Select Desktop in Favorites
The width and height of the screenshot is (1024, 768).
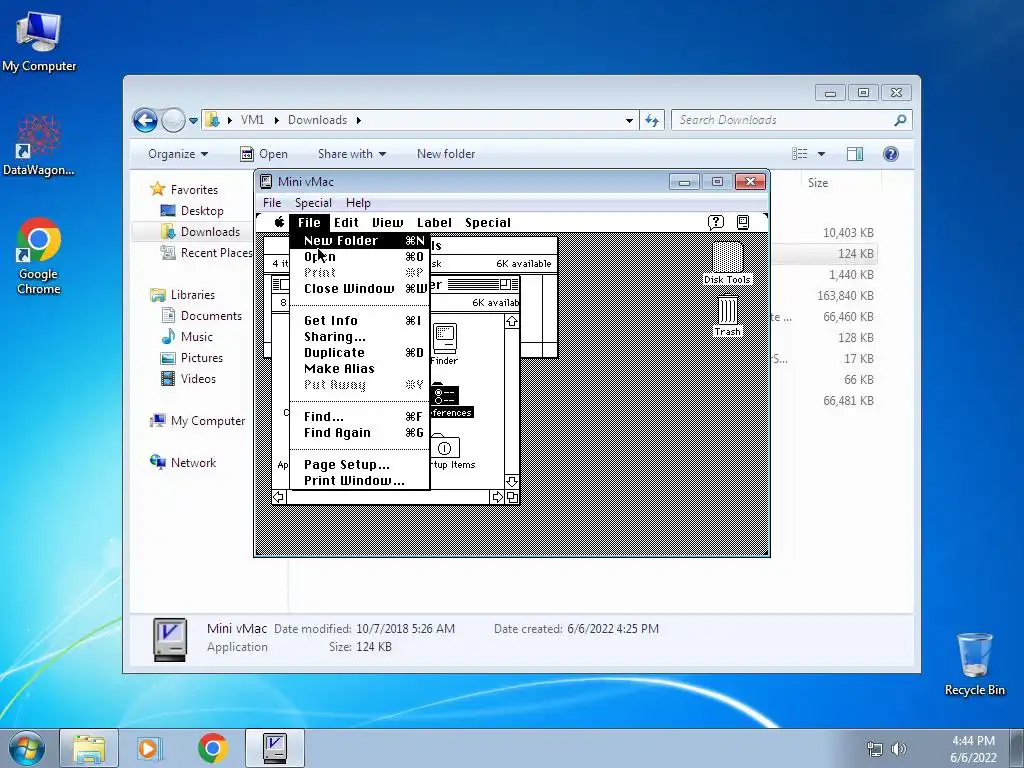pos(193,211)
